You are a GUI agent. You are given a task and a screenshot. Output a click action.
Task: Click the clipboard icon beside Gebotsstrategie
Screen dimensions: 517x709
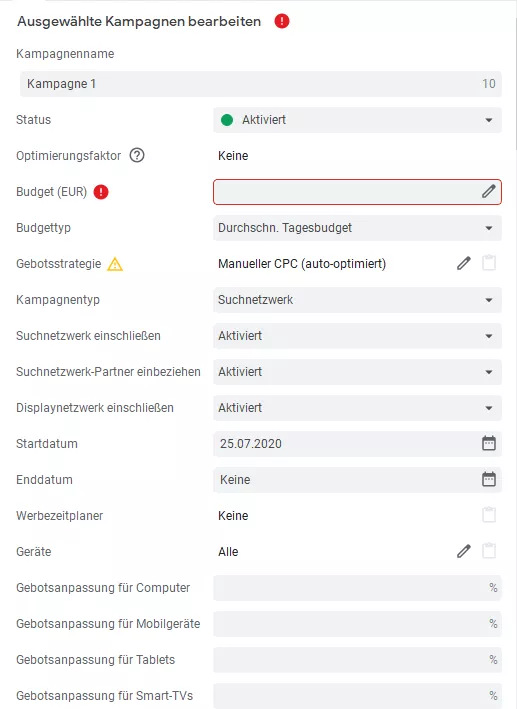[x=489, y=263]
